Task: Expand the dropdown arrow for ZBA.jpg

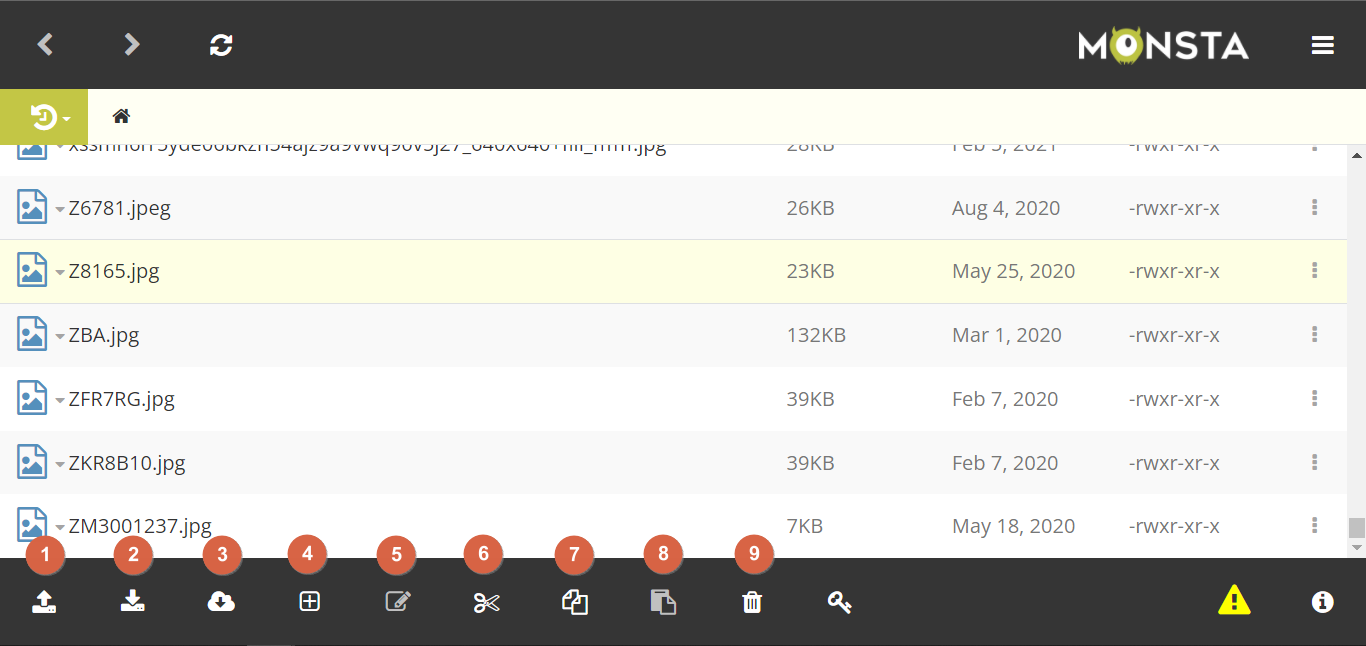Action: pos(60,338)
